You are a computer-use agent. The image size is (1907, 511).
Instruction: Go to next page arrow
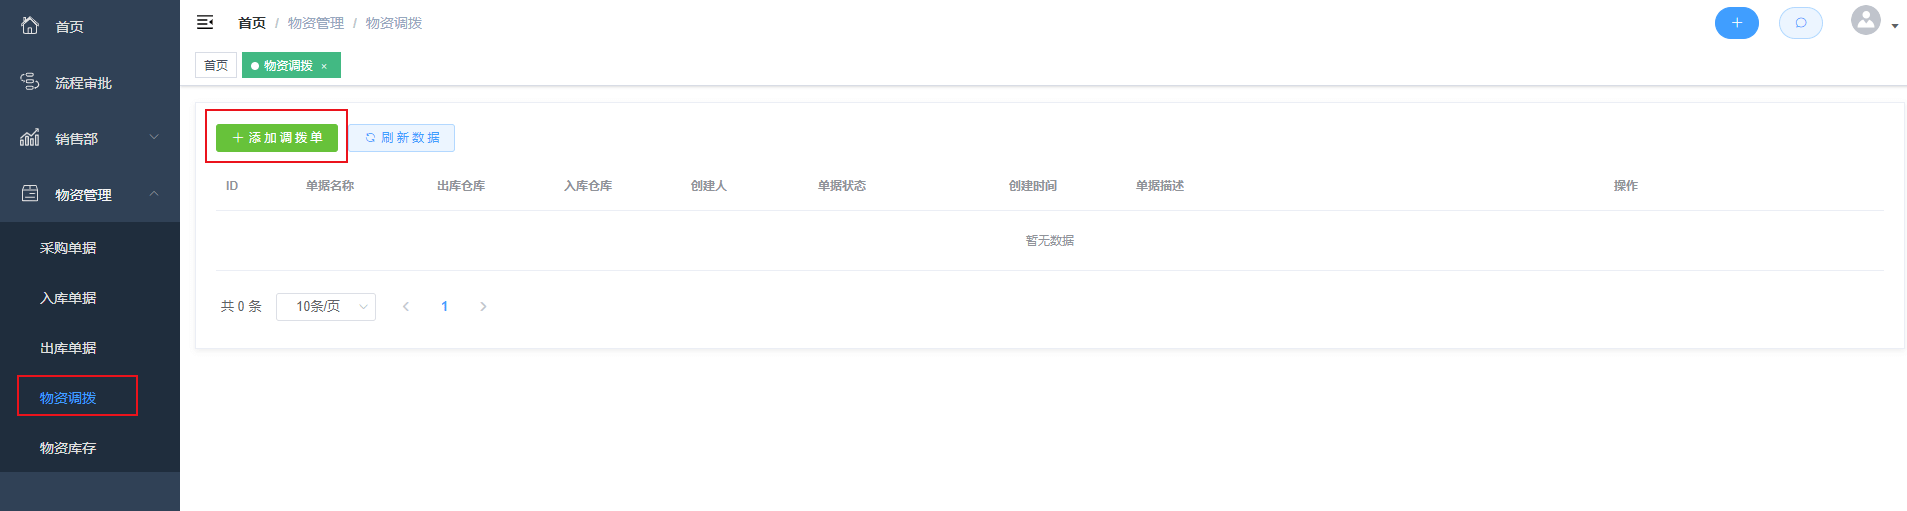click(x=483, y=307)
